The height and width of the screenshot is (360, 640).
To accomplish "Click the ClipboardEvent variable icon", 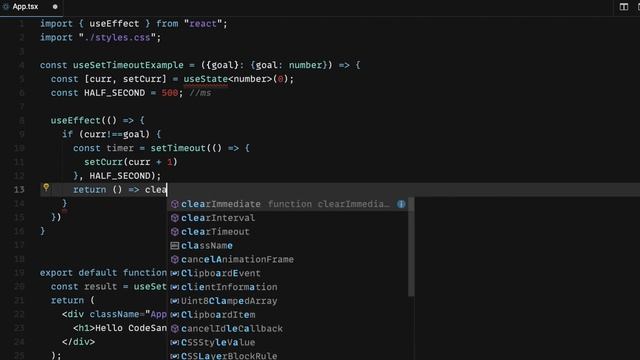I will (x=175, y=273).
